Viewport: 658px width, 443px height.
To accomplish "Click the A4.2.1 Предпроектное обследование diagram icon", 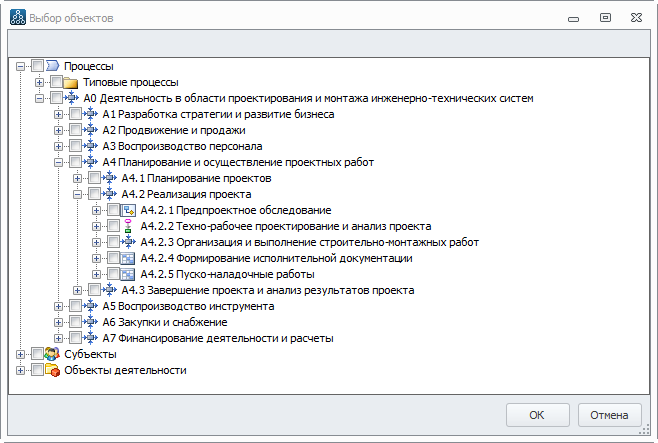I will [128, 210].
